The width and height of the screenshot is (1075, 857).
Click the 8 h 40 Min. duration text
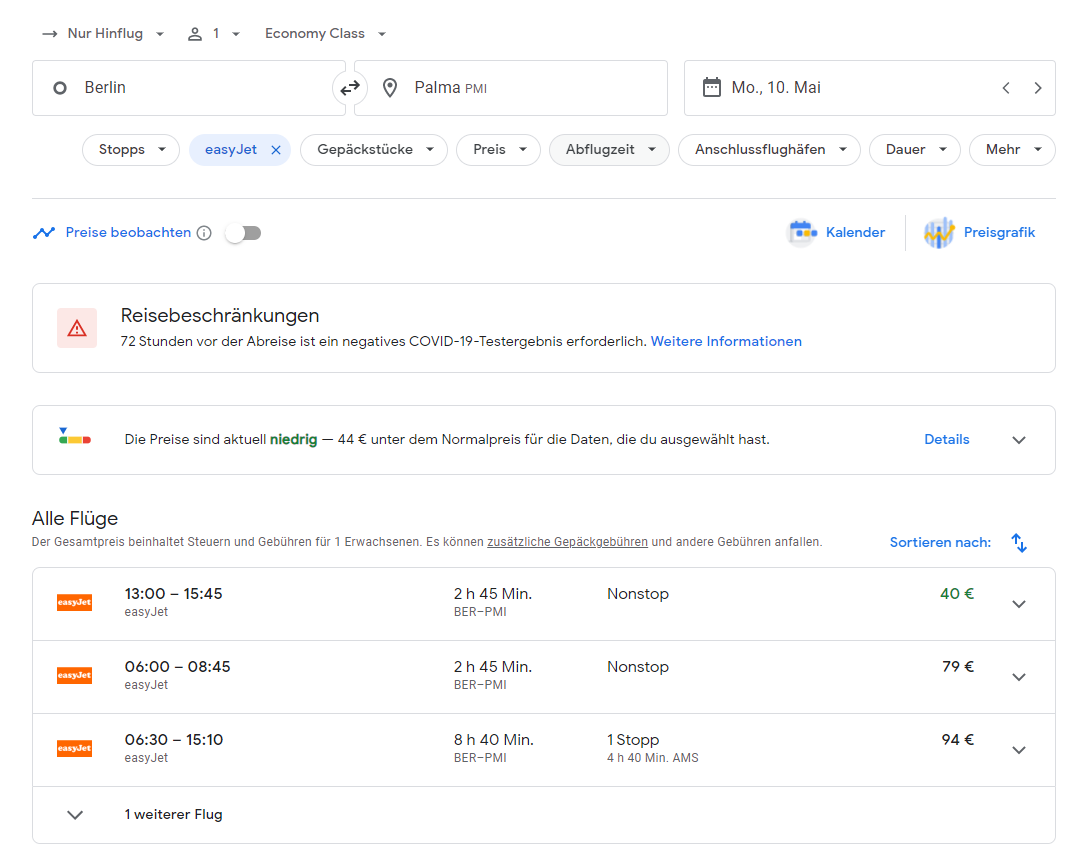tap(494, 740)
